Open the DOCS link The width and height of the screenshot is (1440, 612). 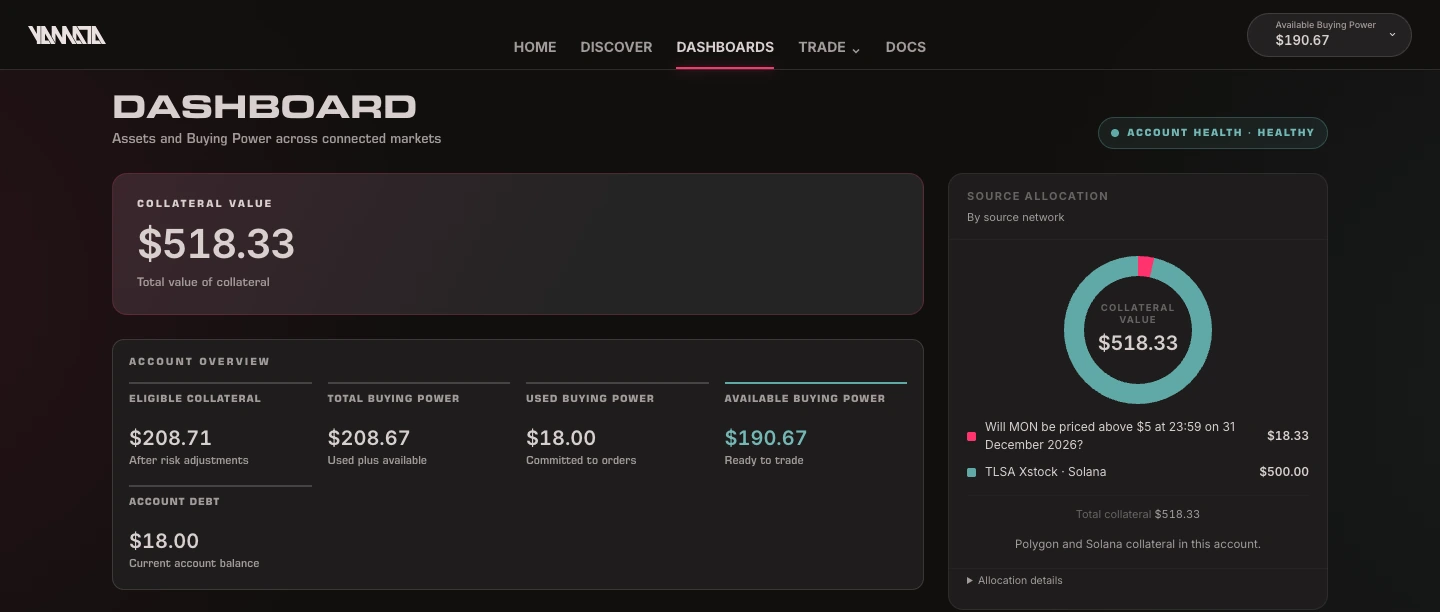click(906, 47)
